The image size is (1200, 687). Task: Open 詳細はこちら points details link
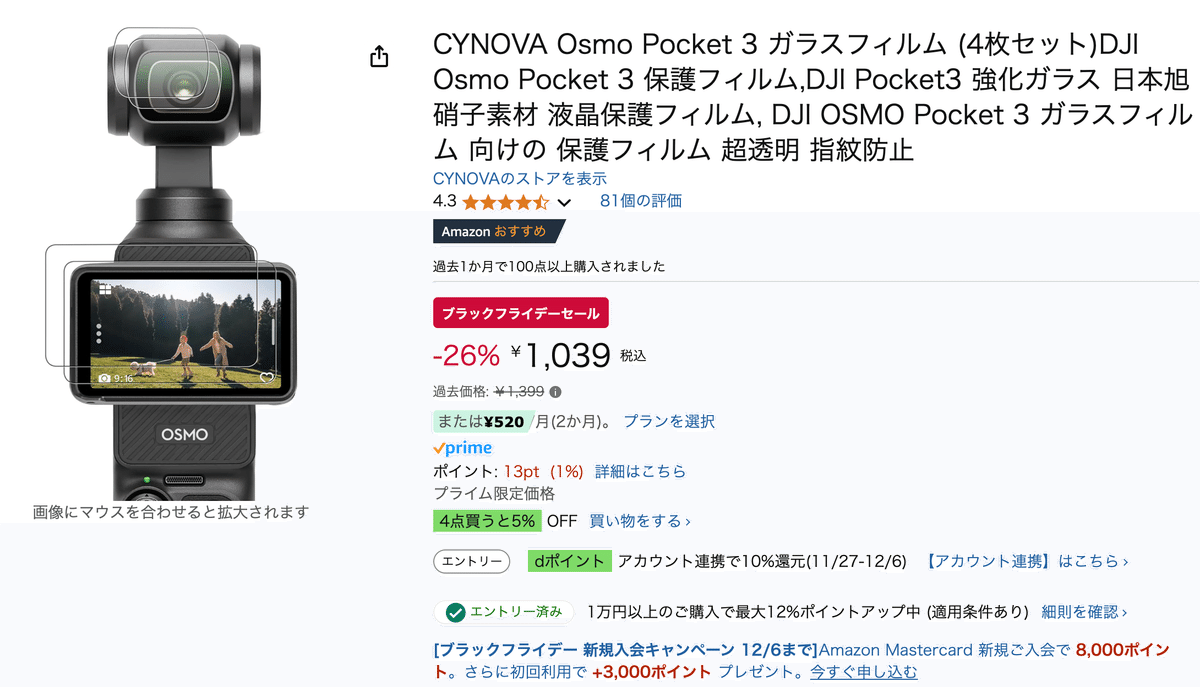641,471
